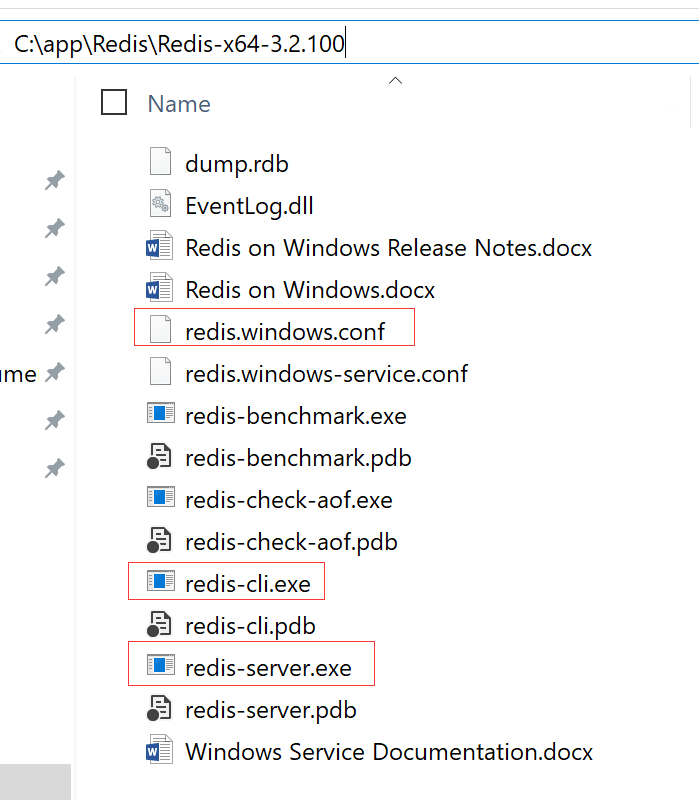Click Word icon of Redis on Windows.docx
Image resolution: width=699 pixels, height=800 pixels.
coord(160,288)
